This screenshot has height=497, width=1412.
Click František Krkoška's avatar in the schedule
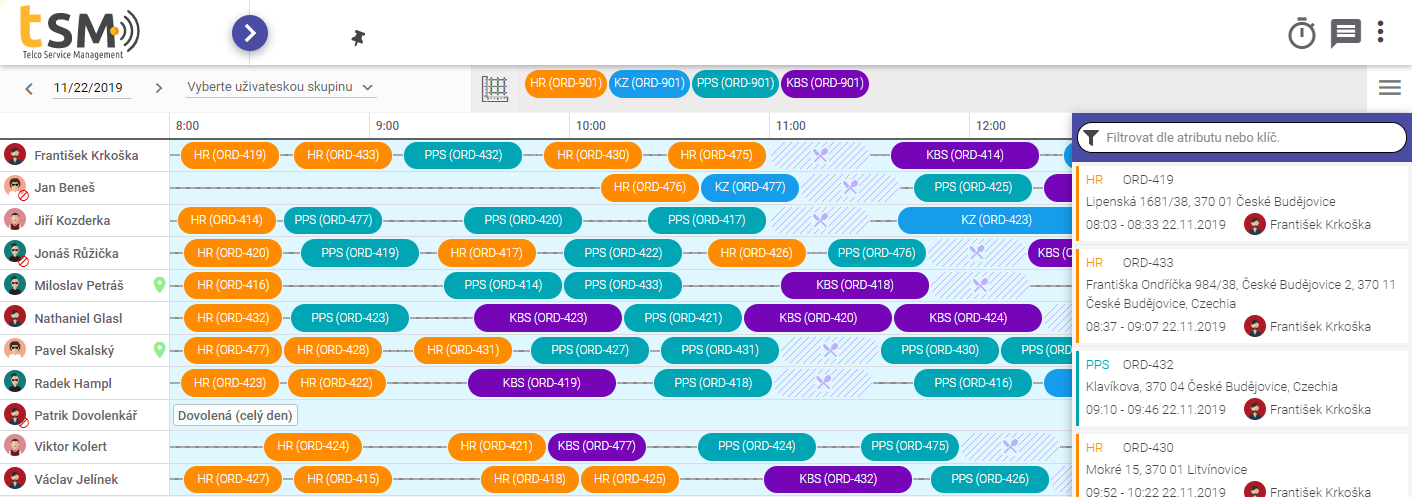pyautogui.click(x=15, y=155)
